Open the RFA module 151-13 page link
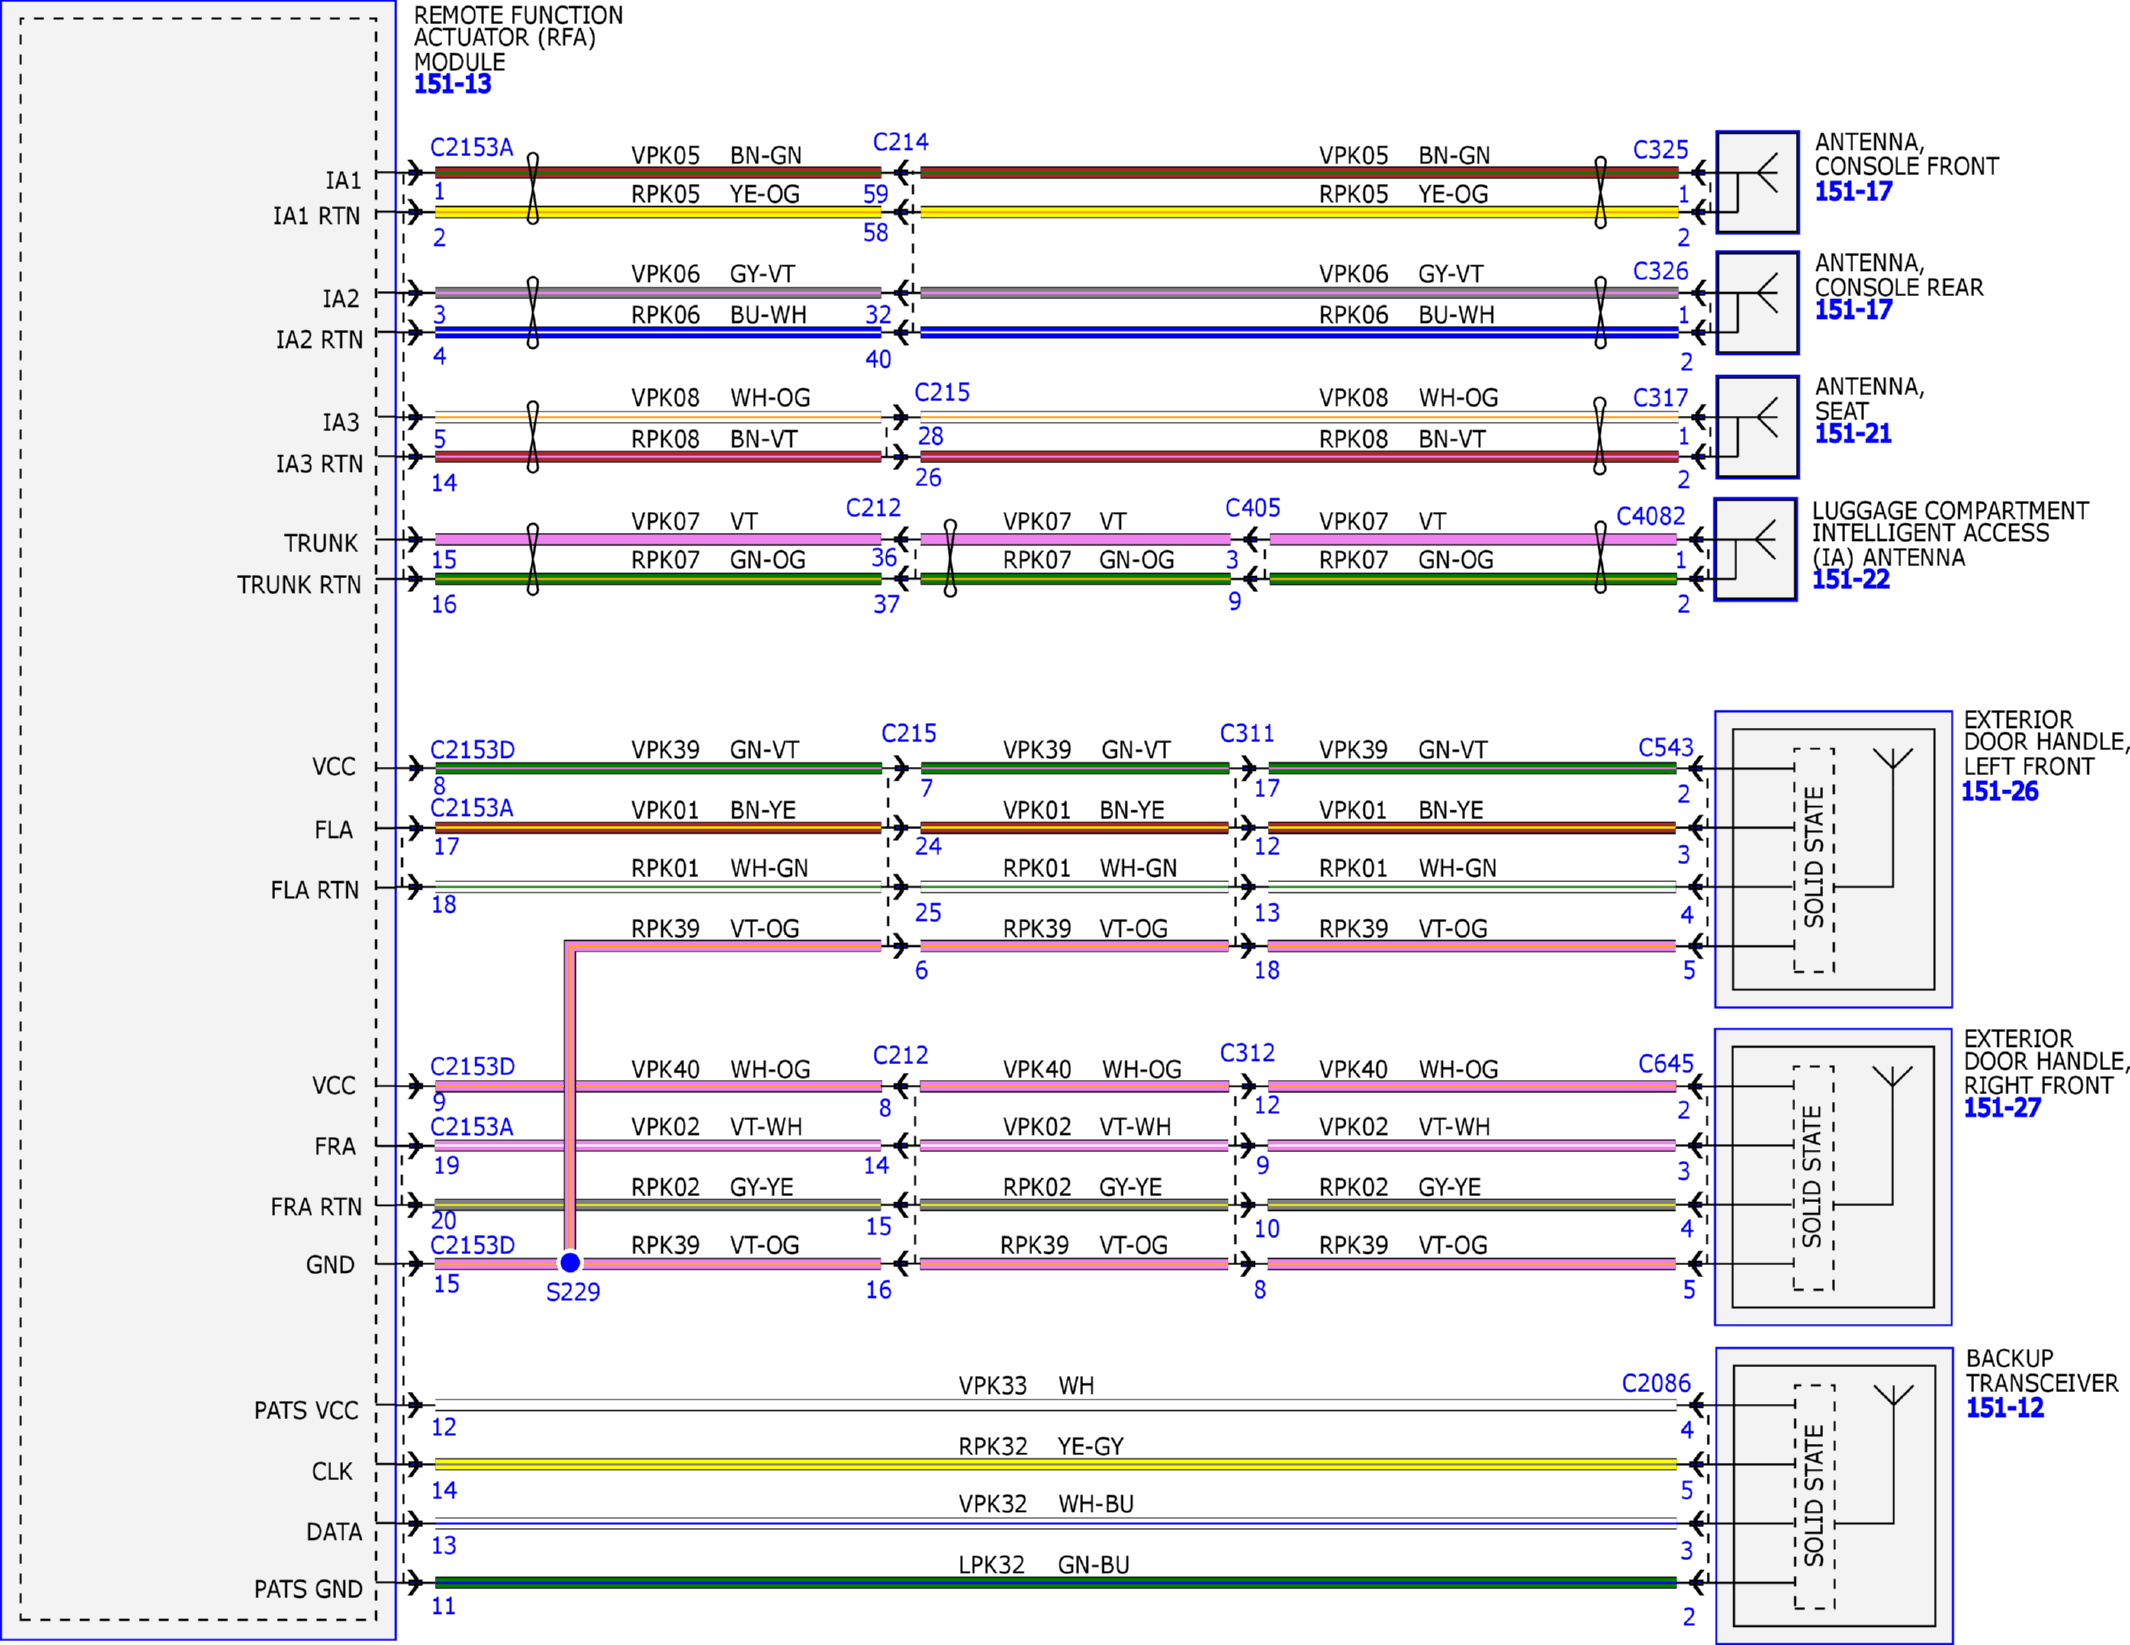Screen dimensions: 2130x1645 tap(452, 84)
